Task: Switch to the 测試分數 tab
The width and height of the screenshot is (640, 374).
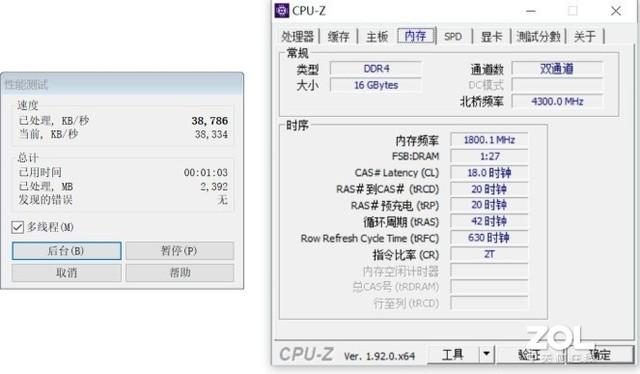Action: click(538, 36)
